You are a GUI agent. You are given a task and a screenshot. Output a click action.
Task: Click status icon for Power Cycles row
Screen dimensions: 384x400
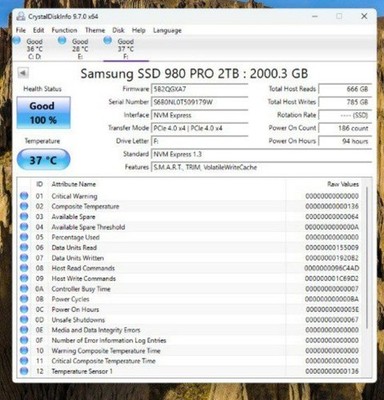24,299
